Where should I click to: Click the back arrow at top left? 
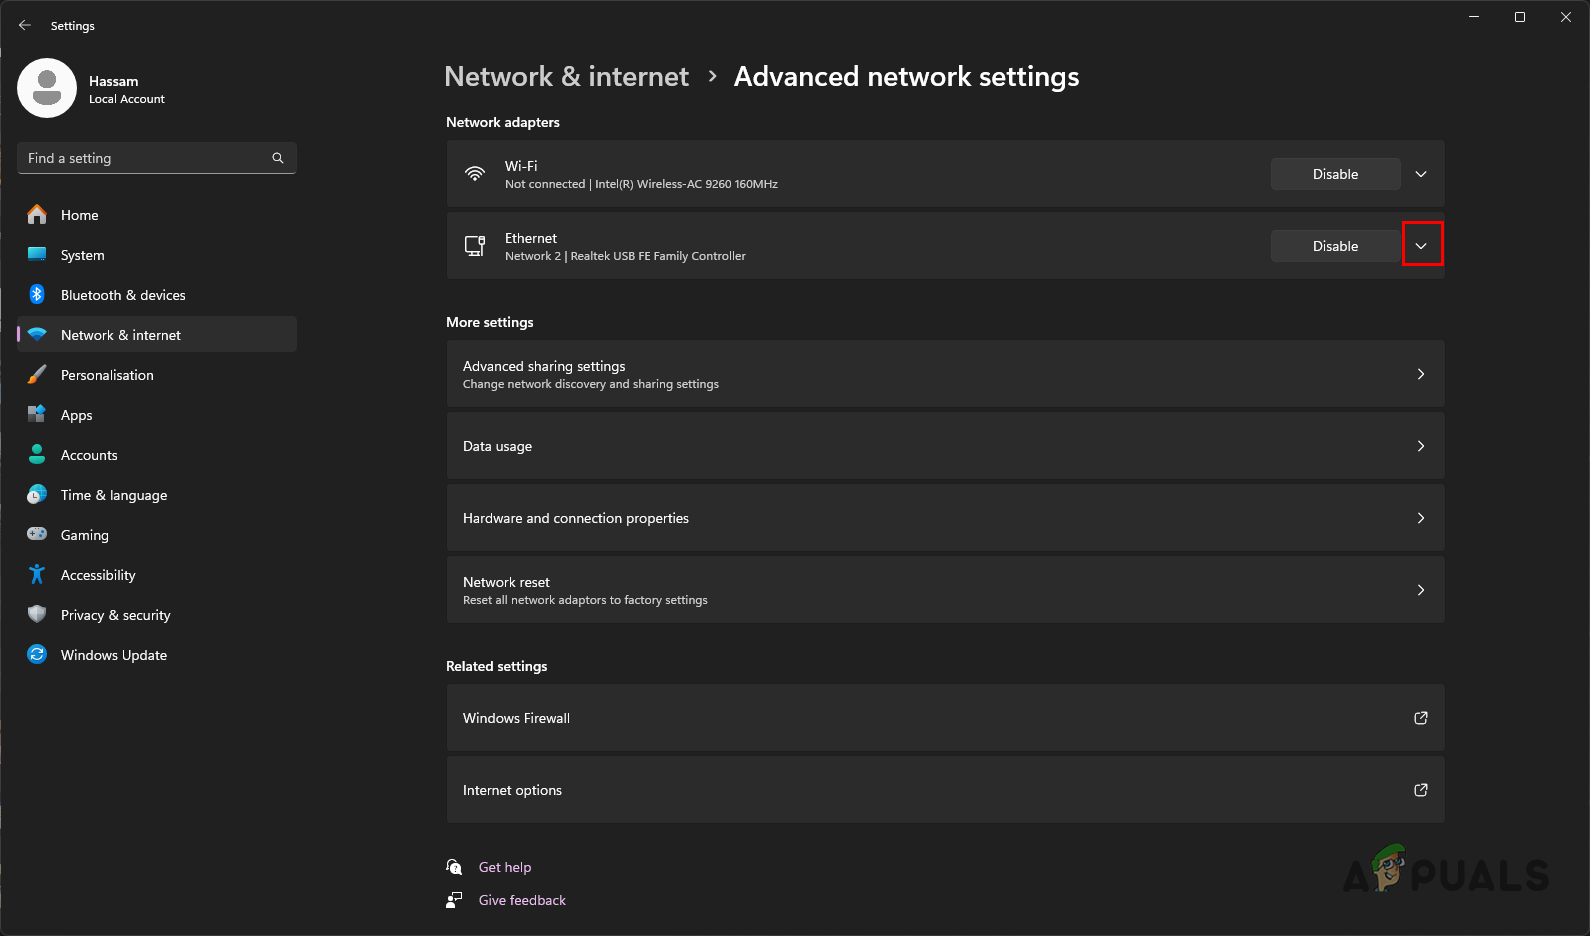(x=24, y=25)
